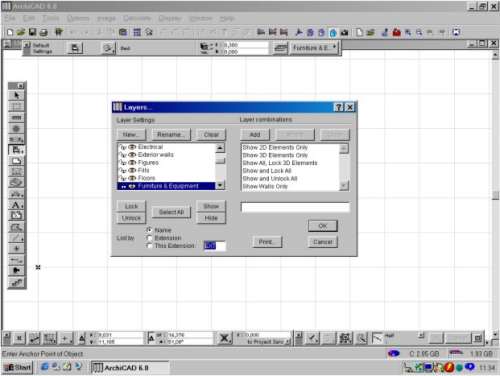
Task: Click the magnifier icon in the bottom toolbar
Action: point(361,338)
